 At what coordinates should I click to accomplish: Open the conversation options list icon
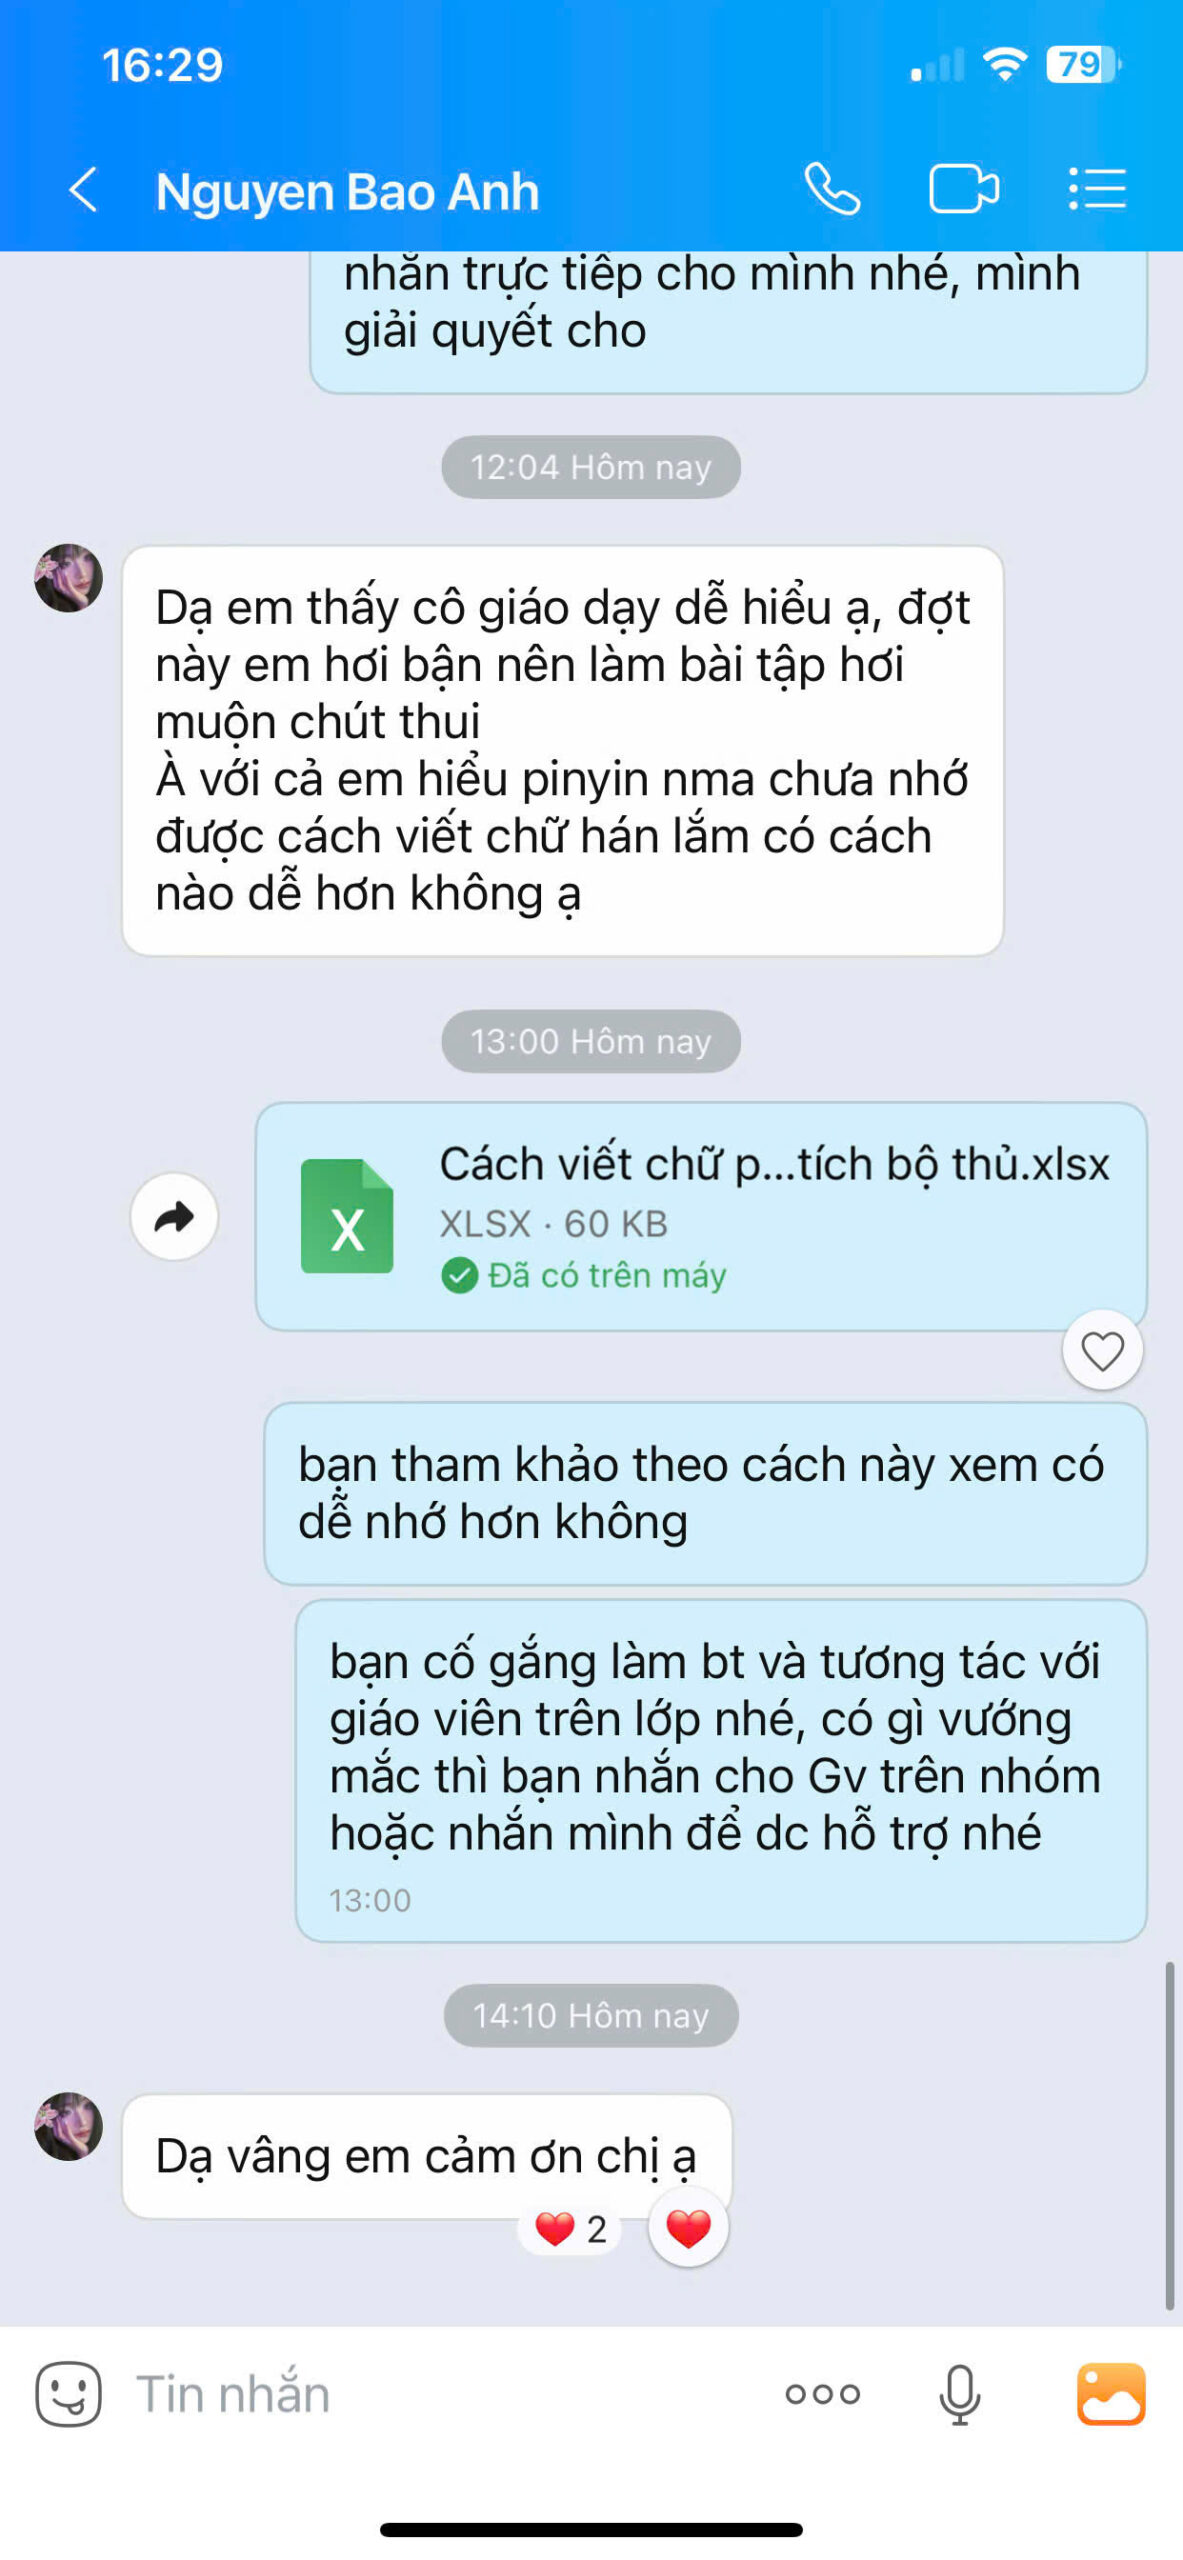pyautogui.click(x=1097, y=189)
